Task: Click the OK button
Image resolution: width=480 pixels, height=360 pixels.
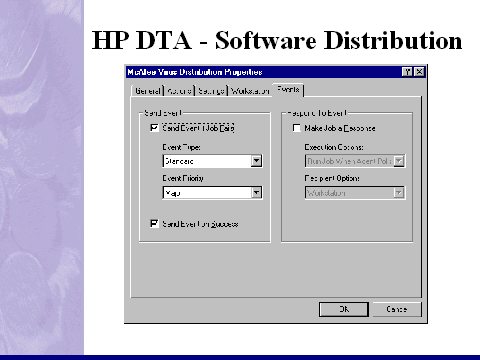Action: coord(344,309)
